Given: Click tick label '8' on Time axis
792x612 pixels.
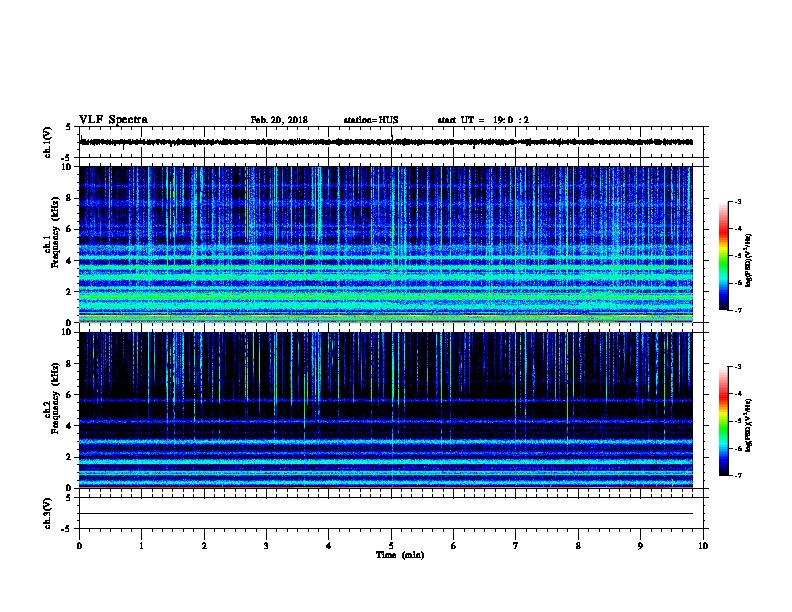Looking at the screenshot, I should [x=578, y=546].
